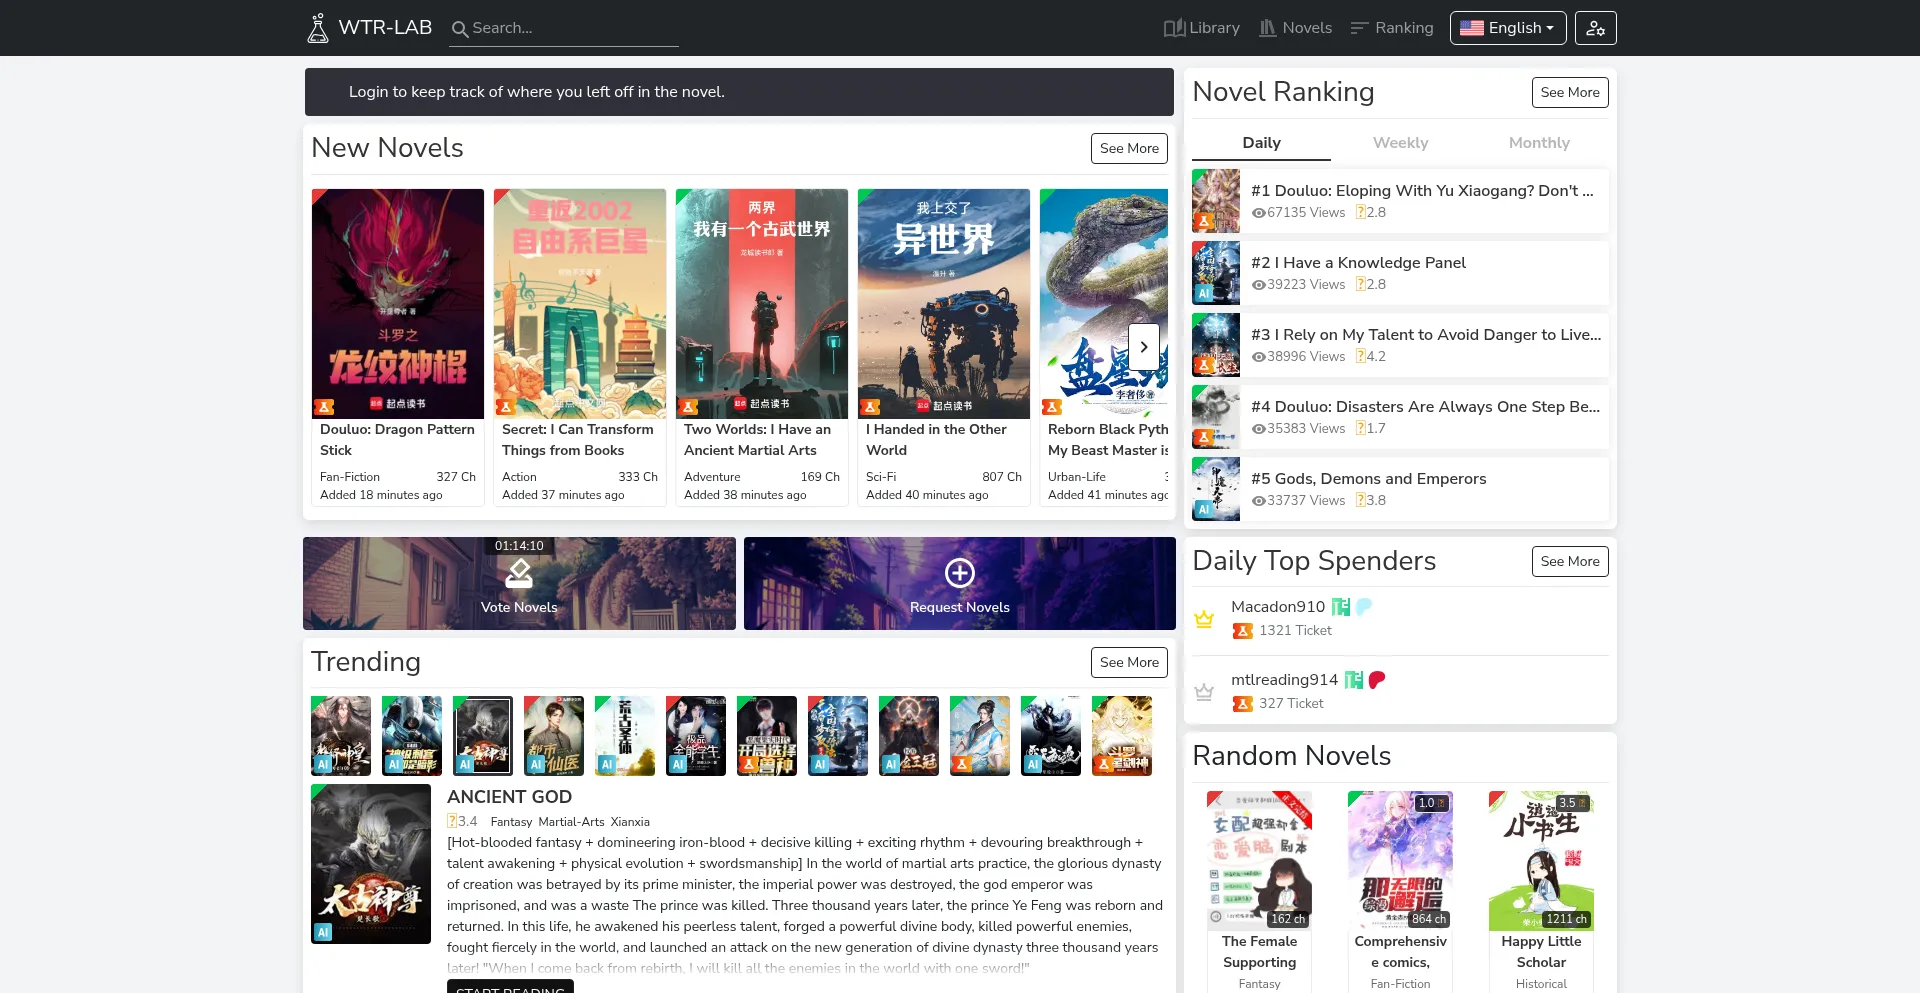This screenshot has height=993, width=1920.
Task: Click See More in New Novels
Action: point(1128,148)
